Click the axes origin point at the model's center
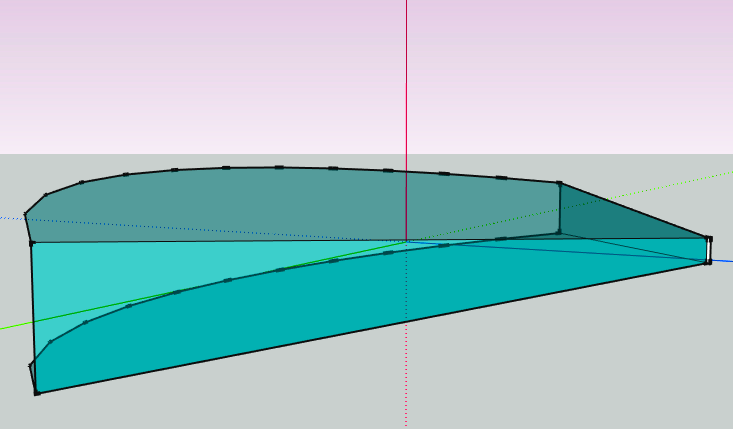 (406, 241)
